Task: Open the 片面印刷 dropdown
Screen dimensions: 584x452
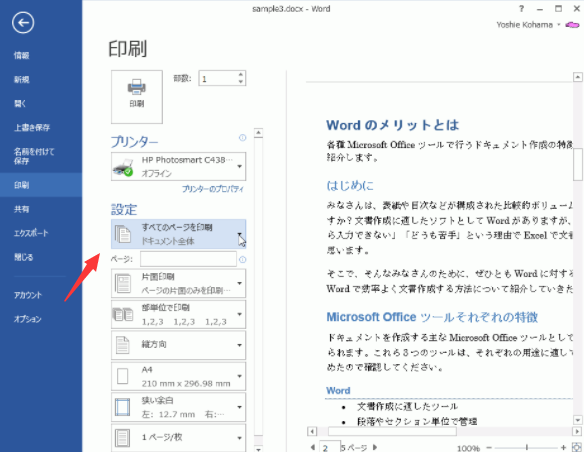Action: click(x=178, y=283)
